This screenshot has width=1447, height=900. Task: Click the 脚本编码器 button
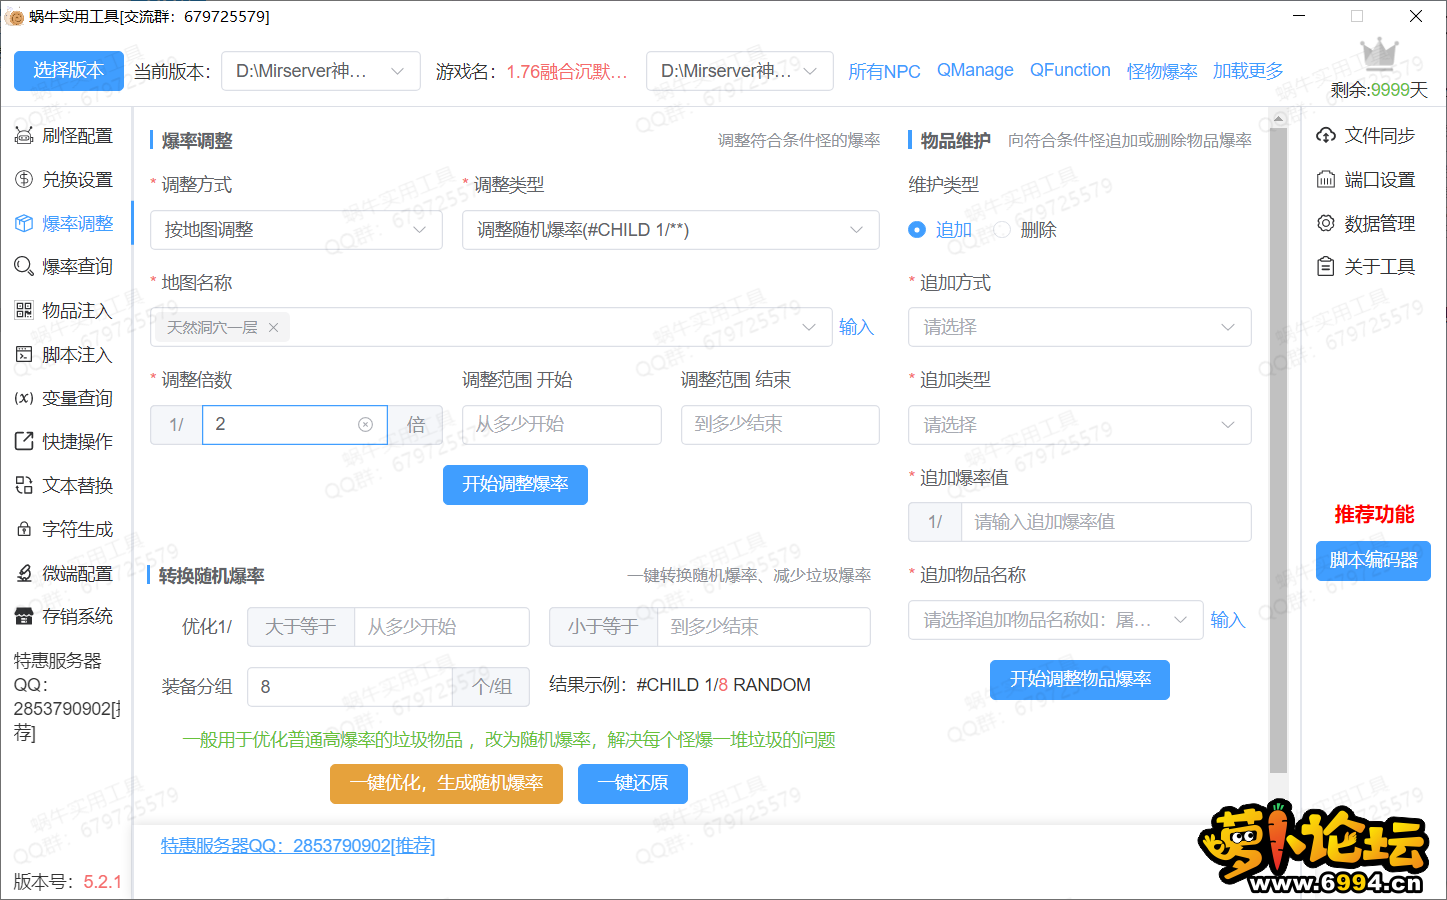coord(1373,560)
